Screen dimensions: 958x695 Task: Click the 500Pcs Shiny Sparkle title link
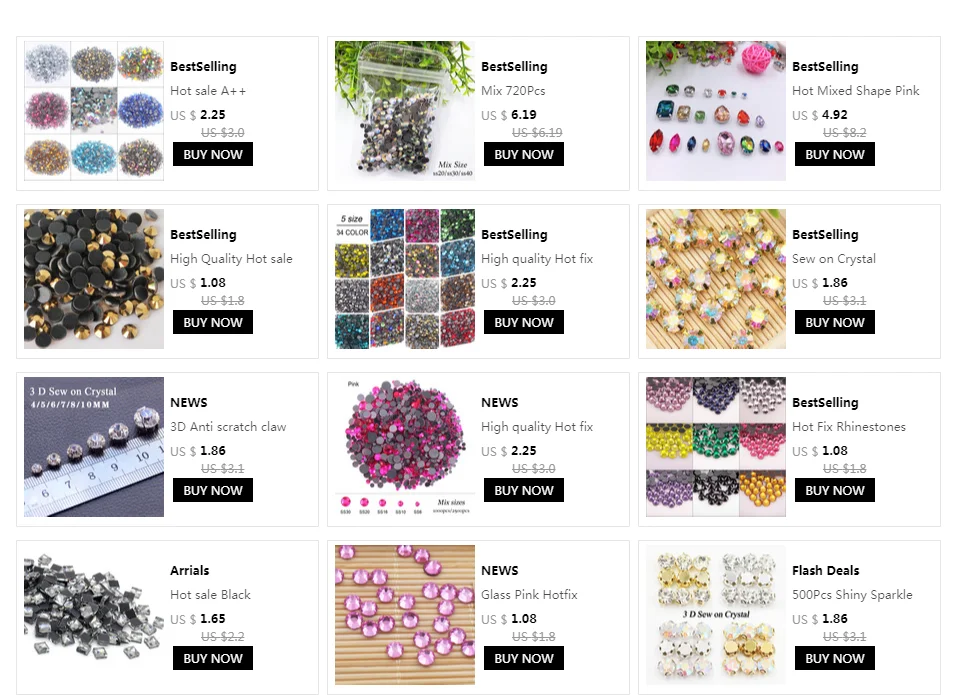852,595
